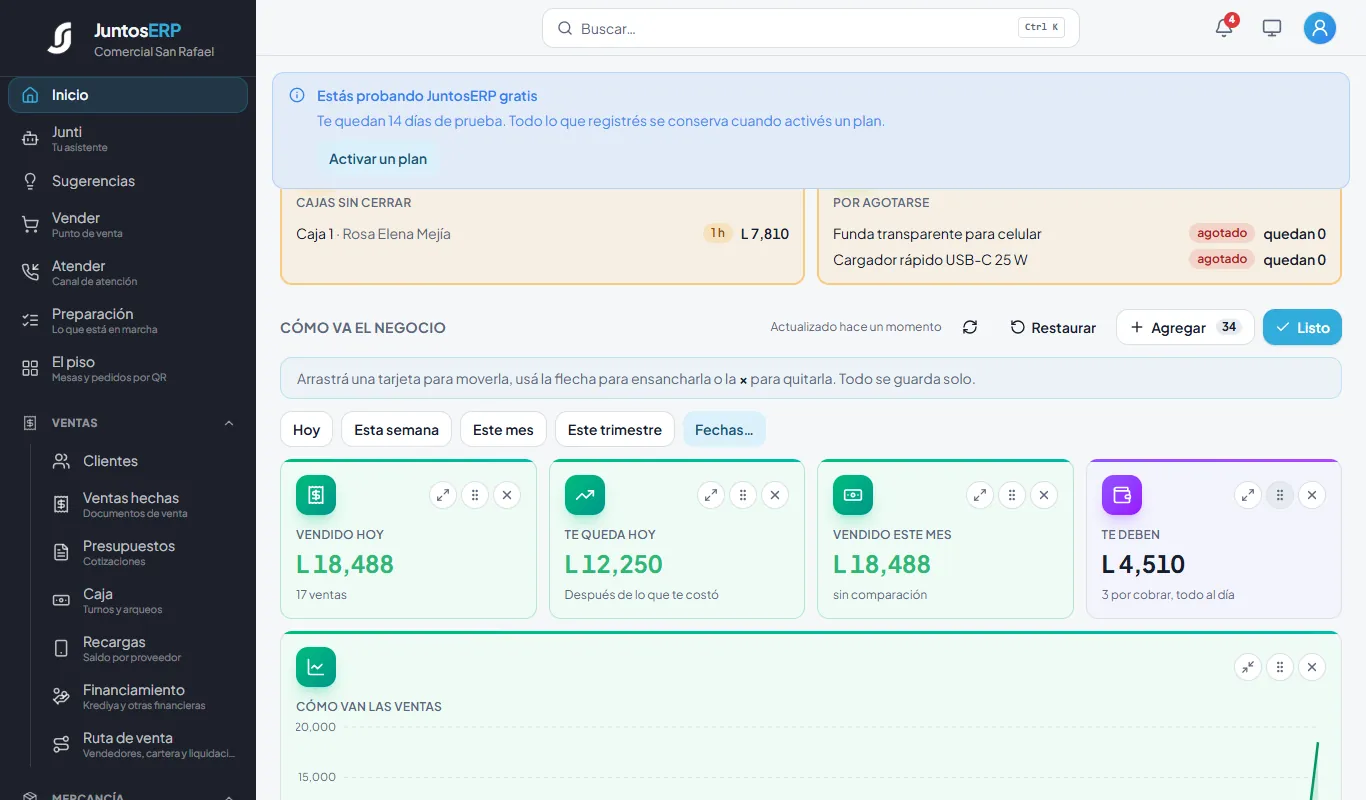Select the Hoy date filter
The image size is (1366, 800).
[306, 429]
